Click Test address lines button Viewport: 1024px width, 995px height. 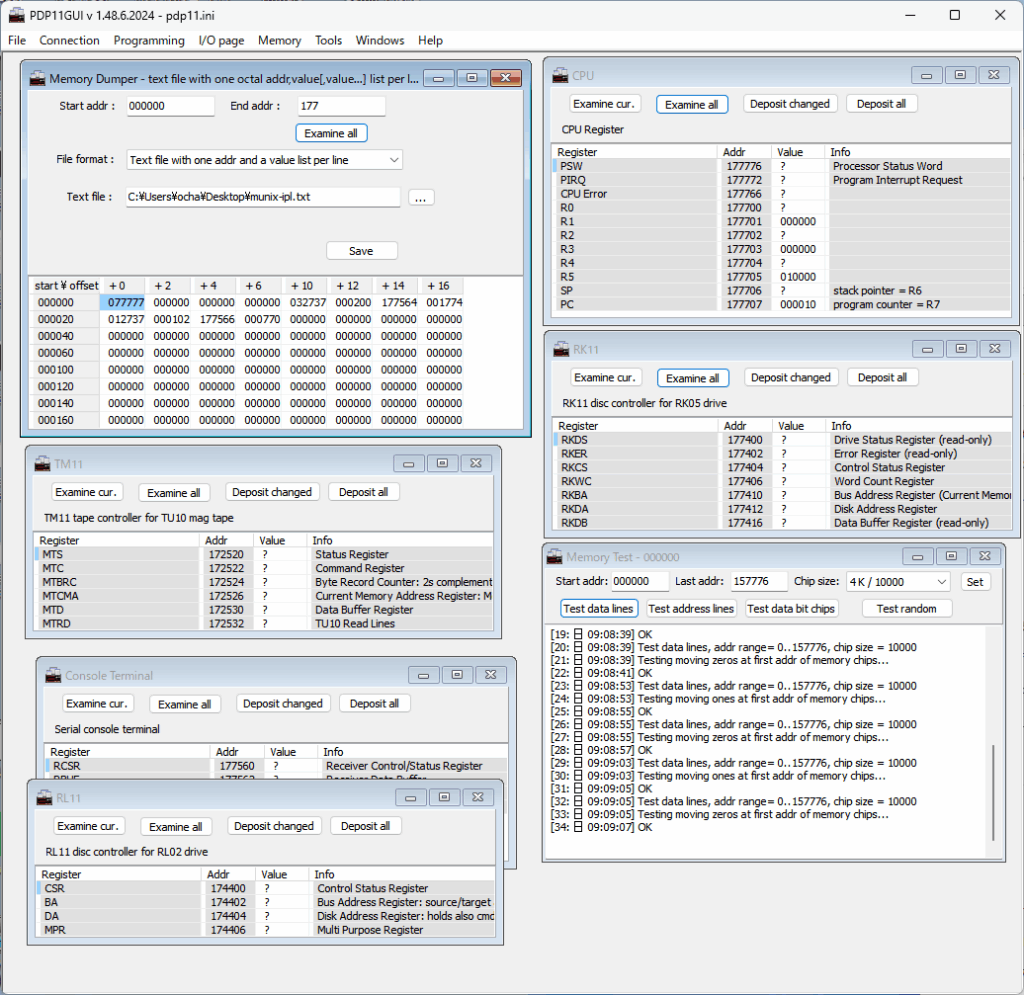click(691, 609)
